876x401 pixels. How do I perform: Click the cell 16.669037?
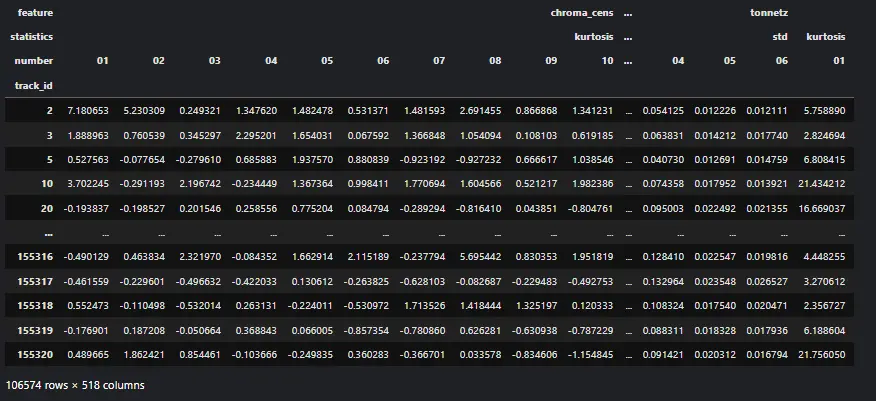click(821, 208)
